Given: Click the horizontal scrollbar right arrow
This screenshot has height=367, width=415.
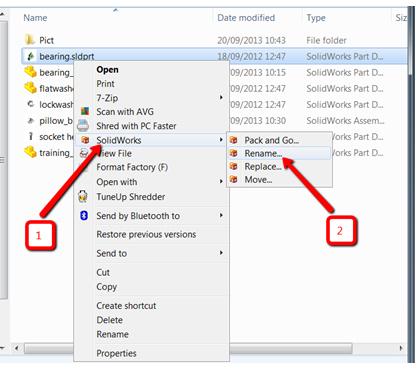Looking at the screenshot, I should coord(401,348).
